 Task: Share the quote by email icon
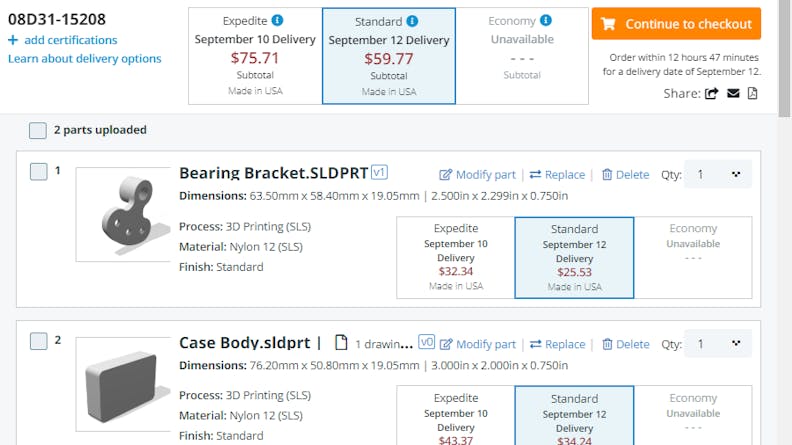(733, 94)
